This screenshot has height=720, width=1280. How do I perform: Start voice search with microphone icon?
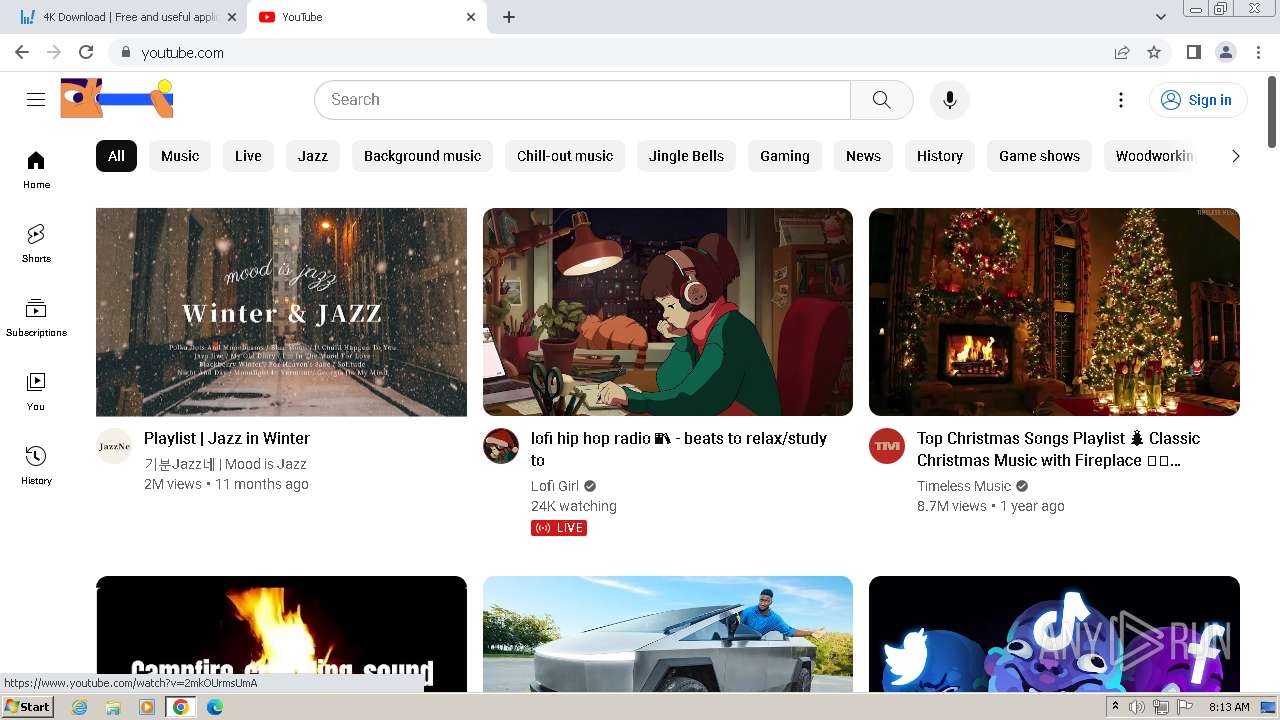click(x=949, y=99)
